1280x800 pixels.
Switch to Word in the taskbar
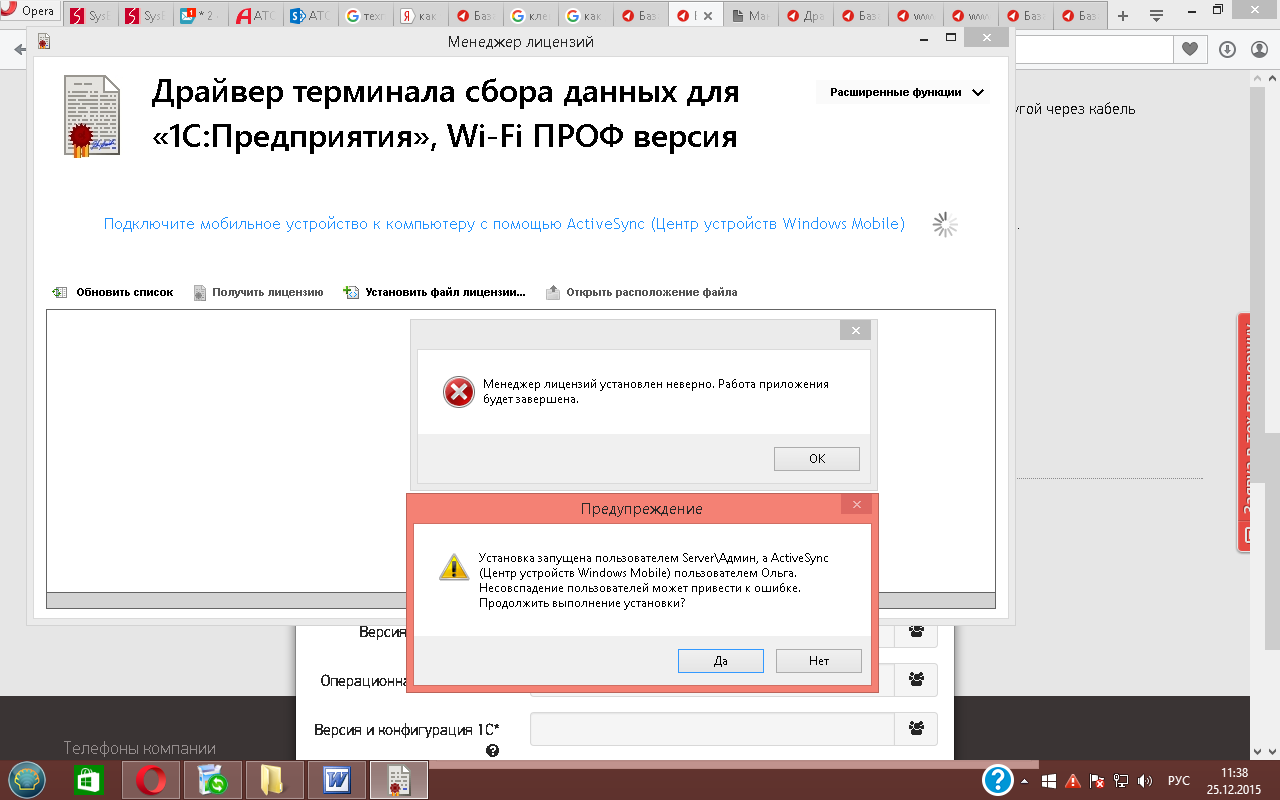point(337,780)
